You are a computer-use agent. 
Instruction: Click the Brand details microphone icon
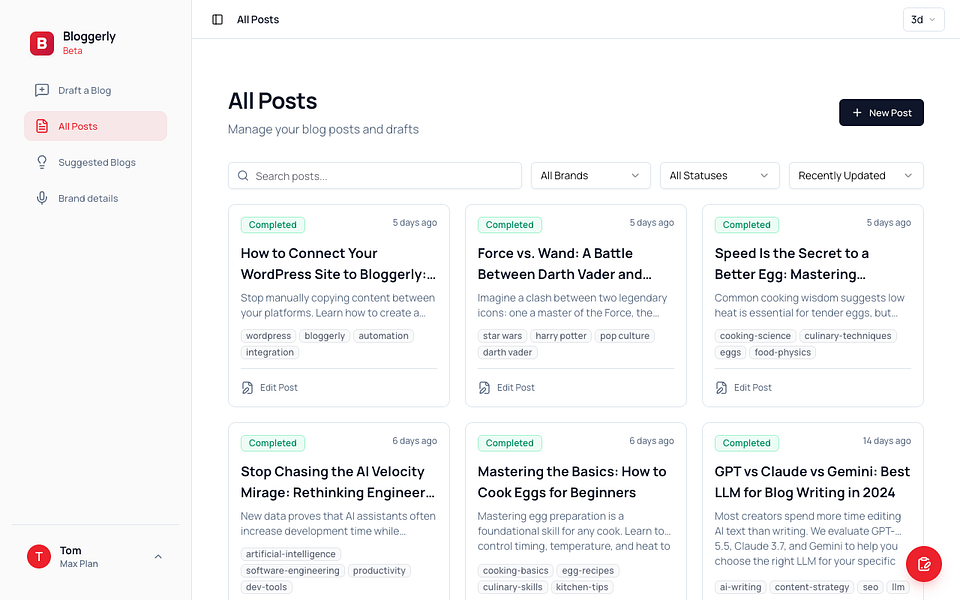[x=42, y=198]
